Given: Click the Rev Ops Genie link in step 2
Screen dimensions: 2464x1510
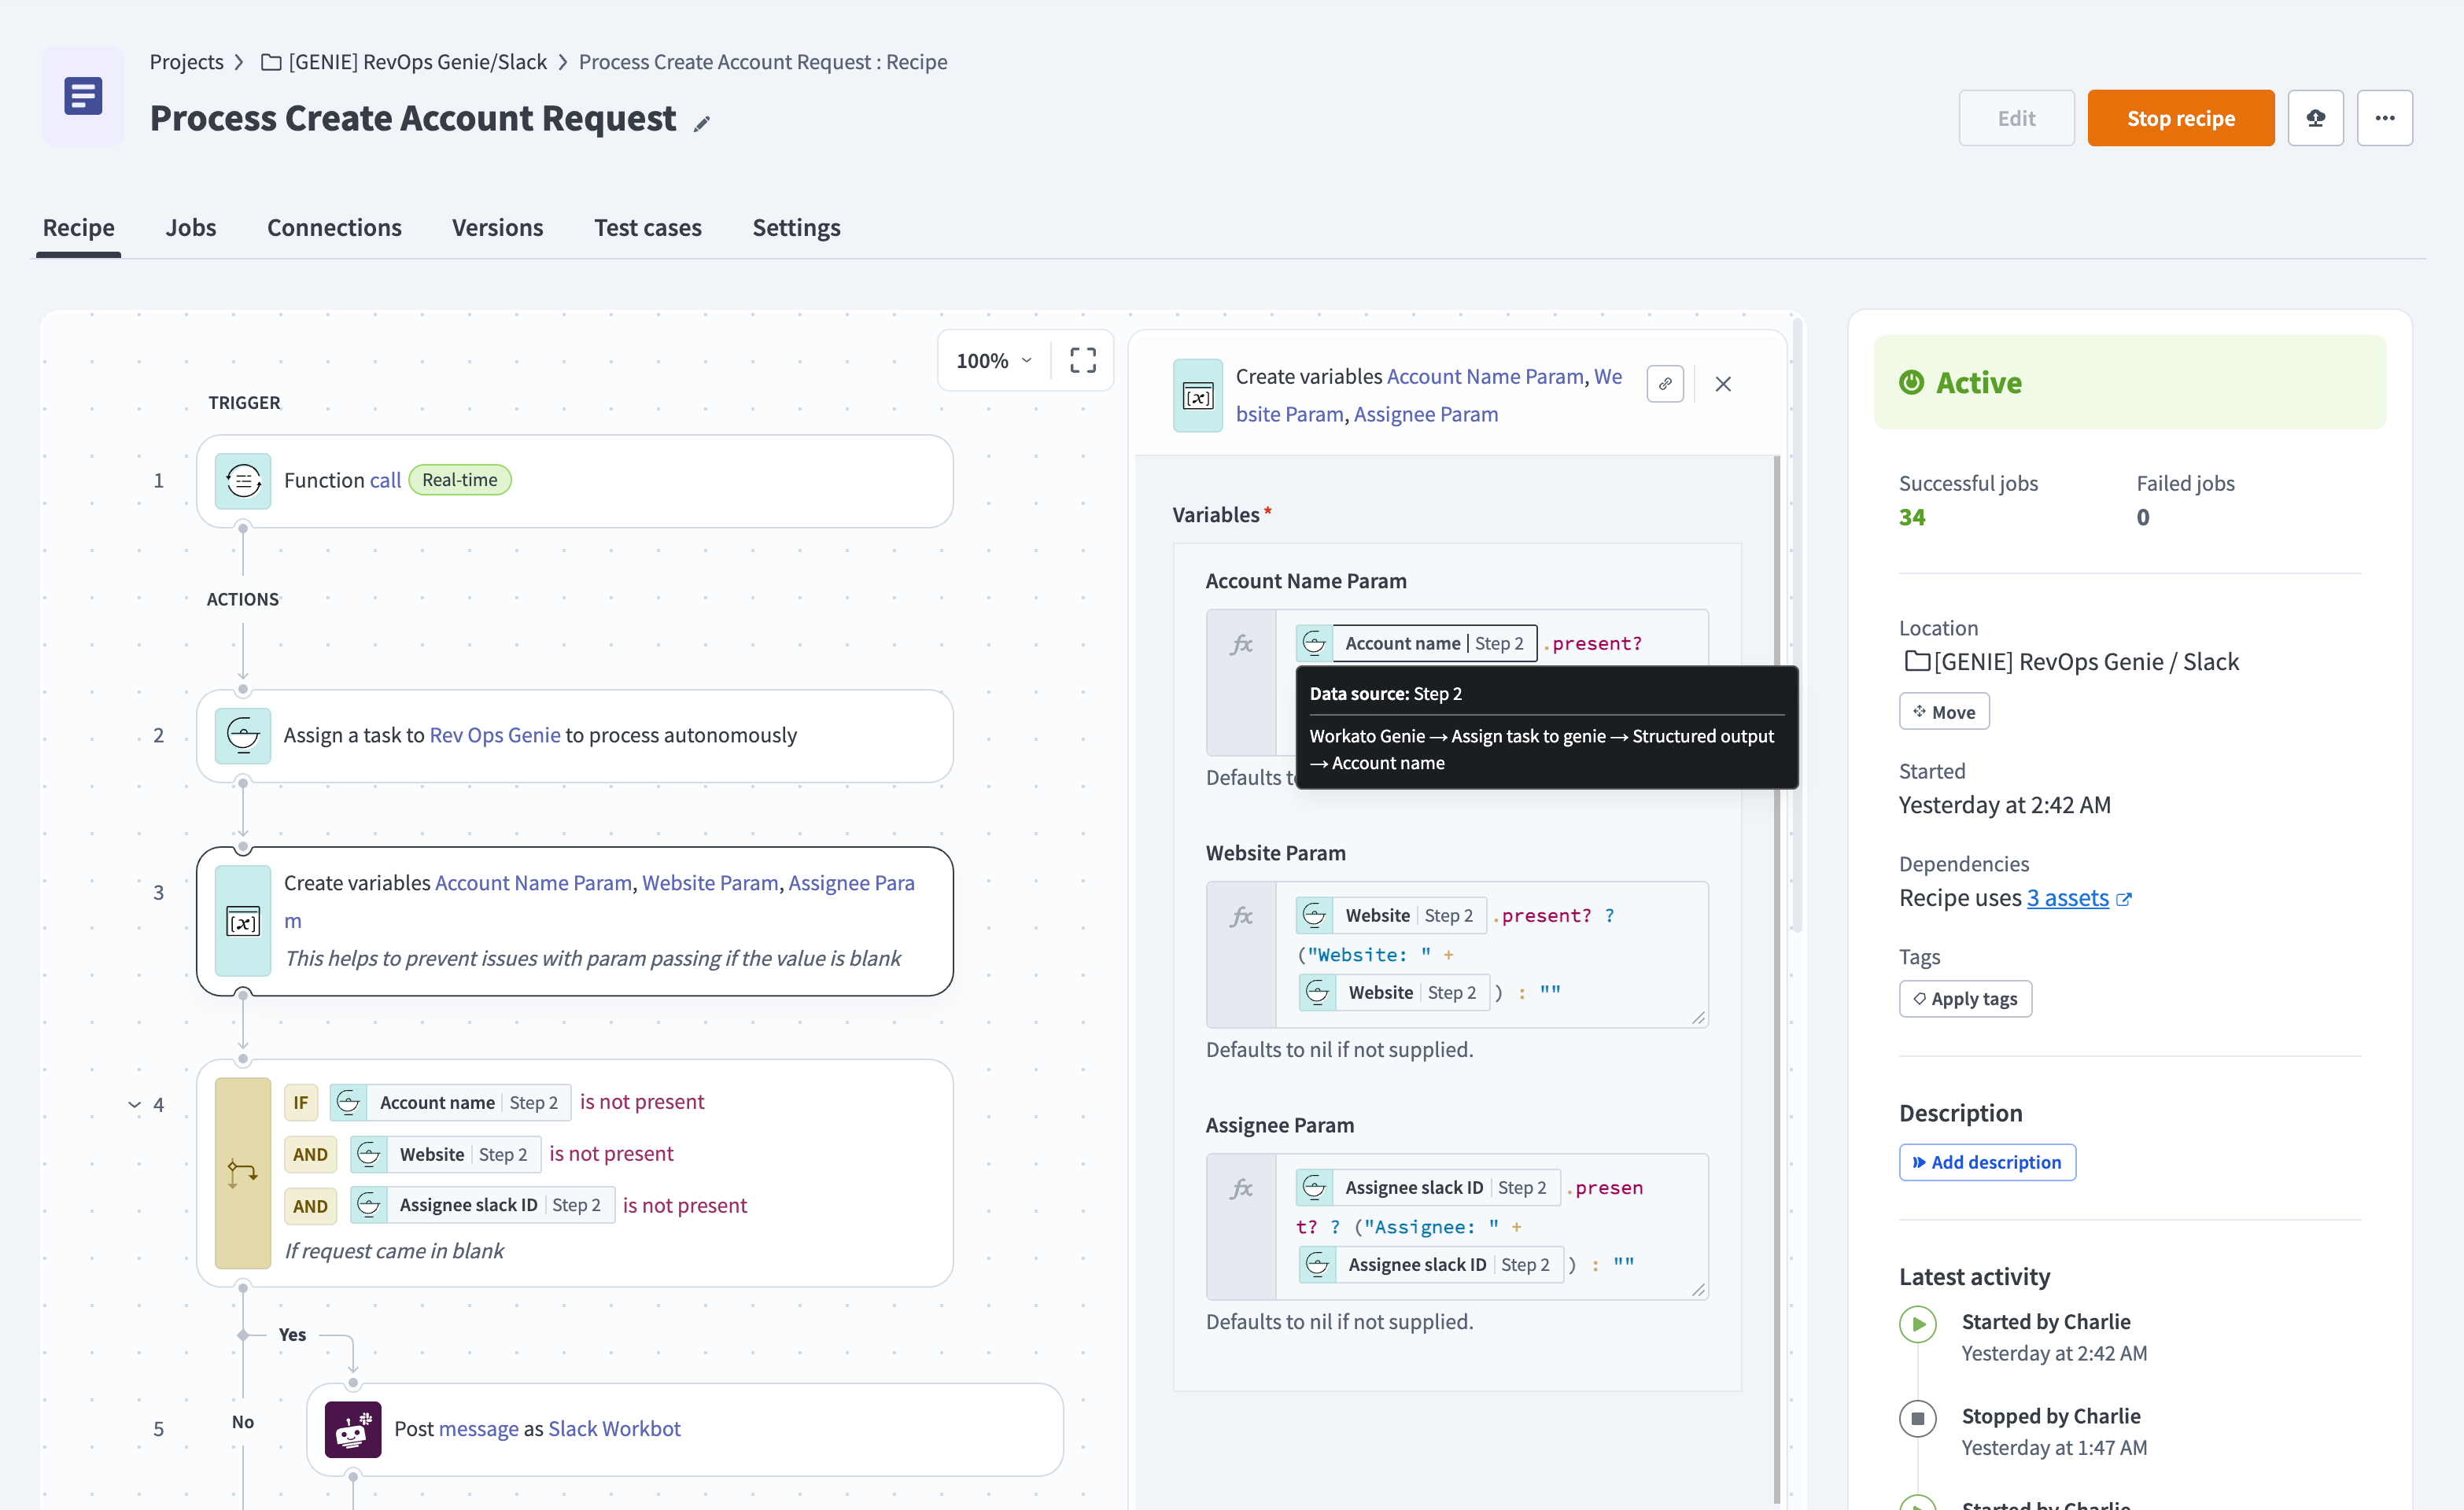Looking at the screenshot, I should tap(495, 735).
